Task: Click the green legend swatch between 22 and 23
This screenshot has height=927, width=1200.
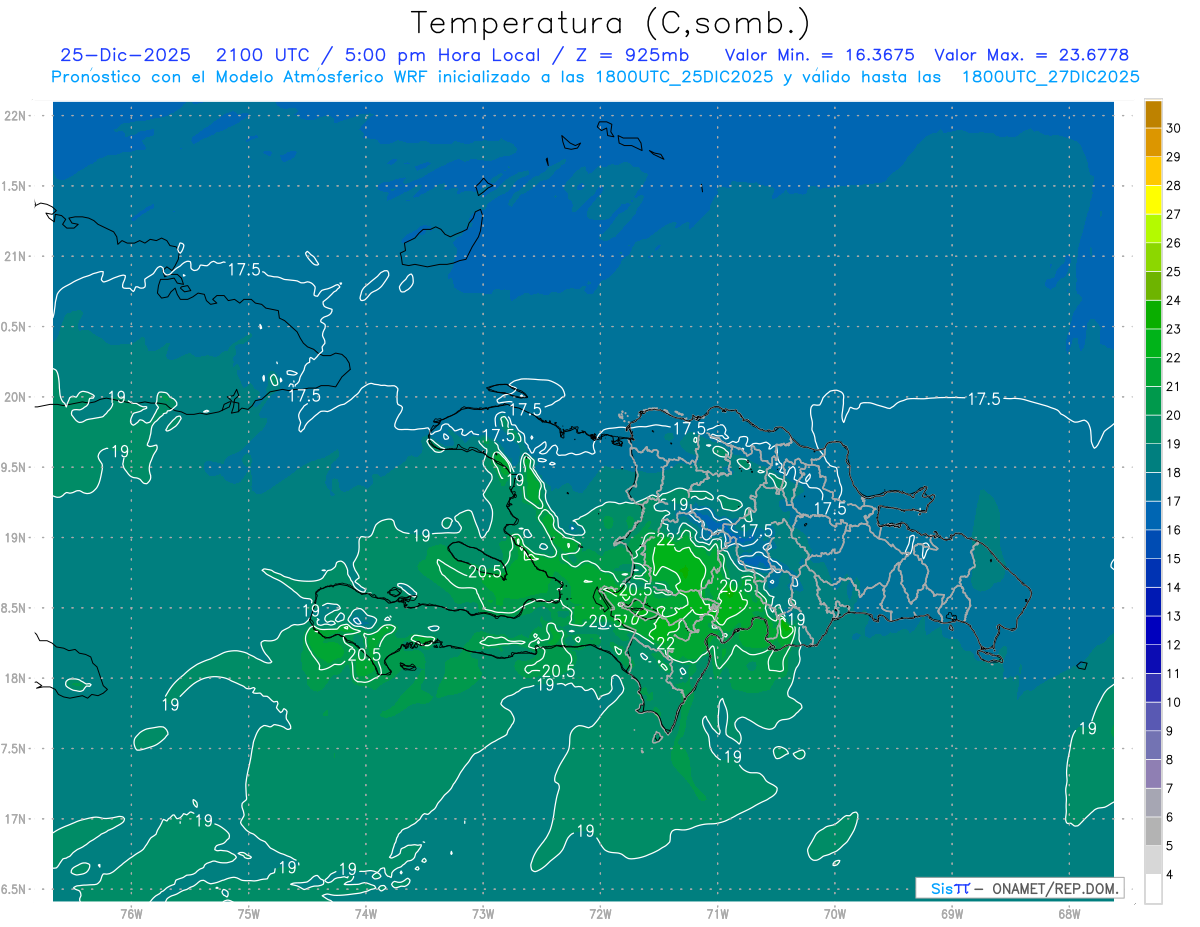Action: point(1153,343)
